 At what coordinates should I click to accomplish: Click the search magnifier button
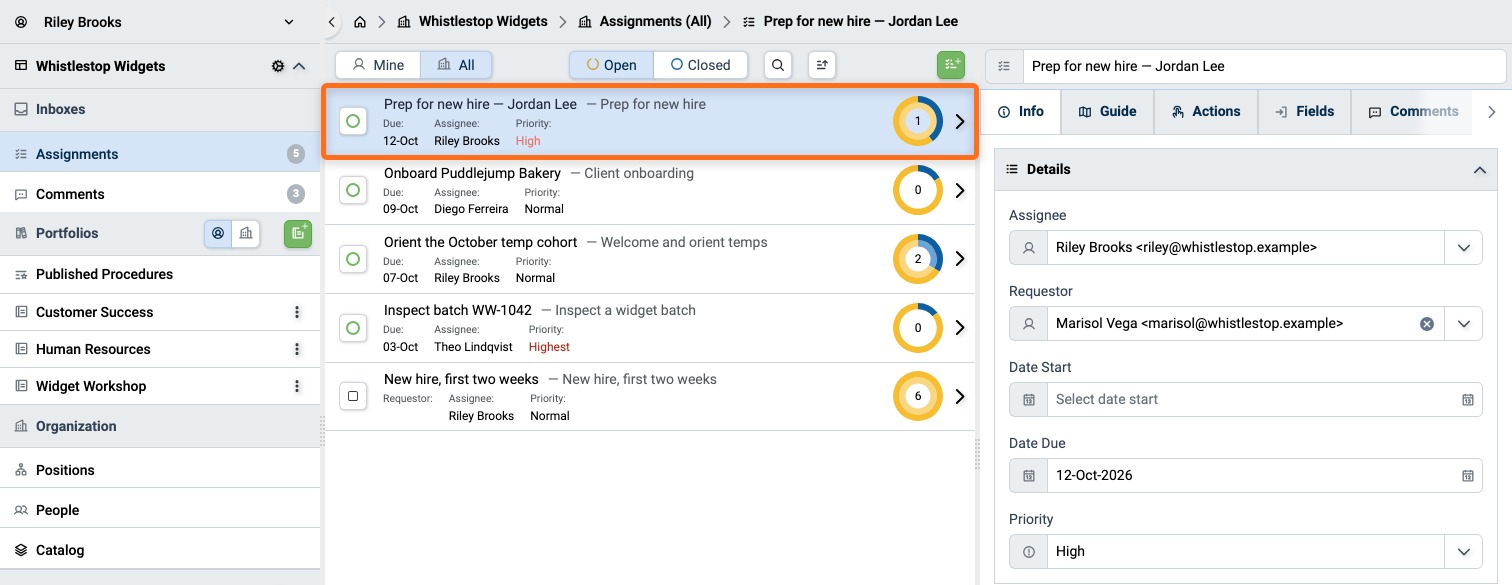[x=779, y=65]
